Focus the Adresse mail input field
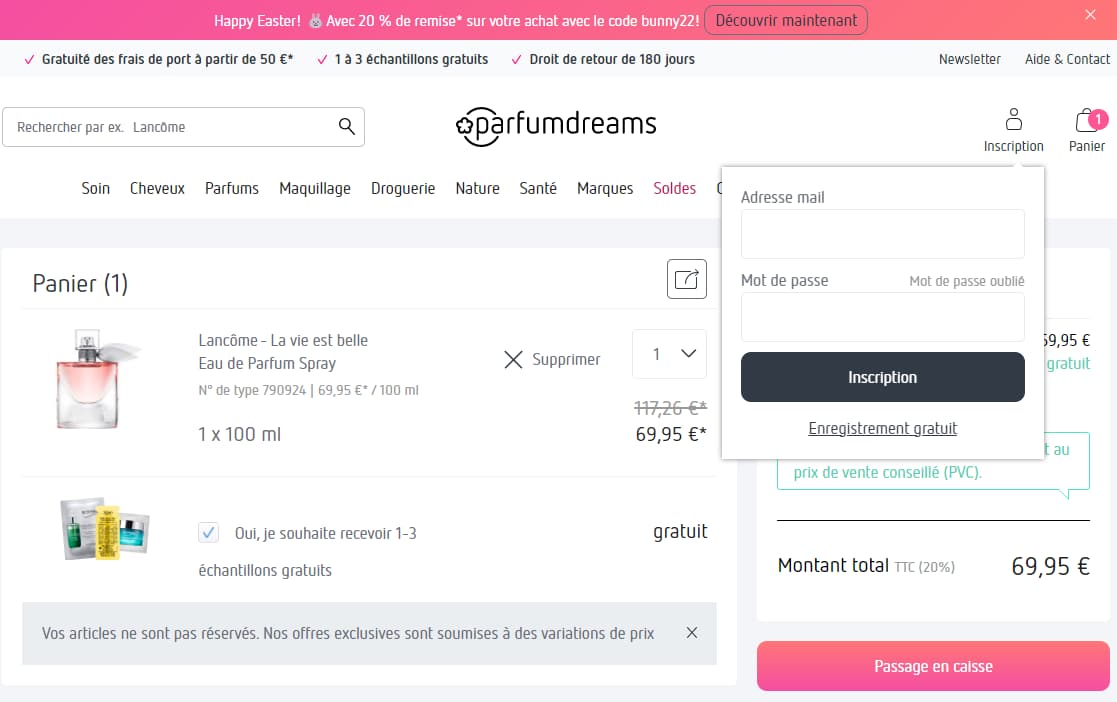 pos(882,234)
